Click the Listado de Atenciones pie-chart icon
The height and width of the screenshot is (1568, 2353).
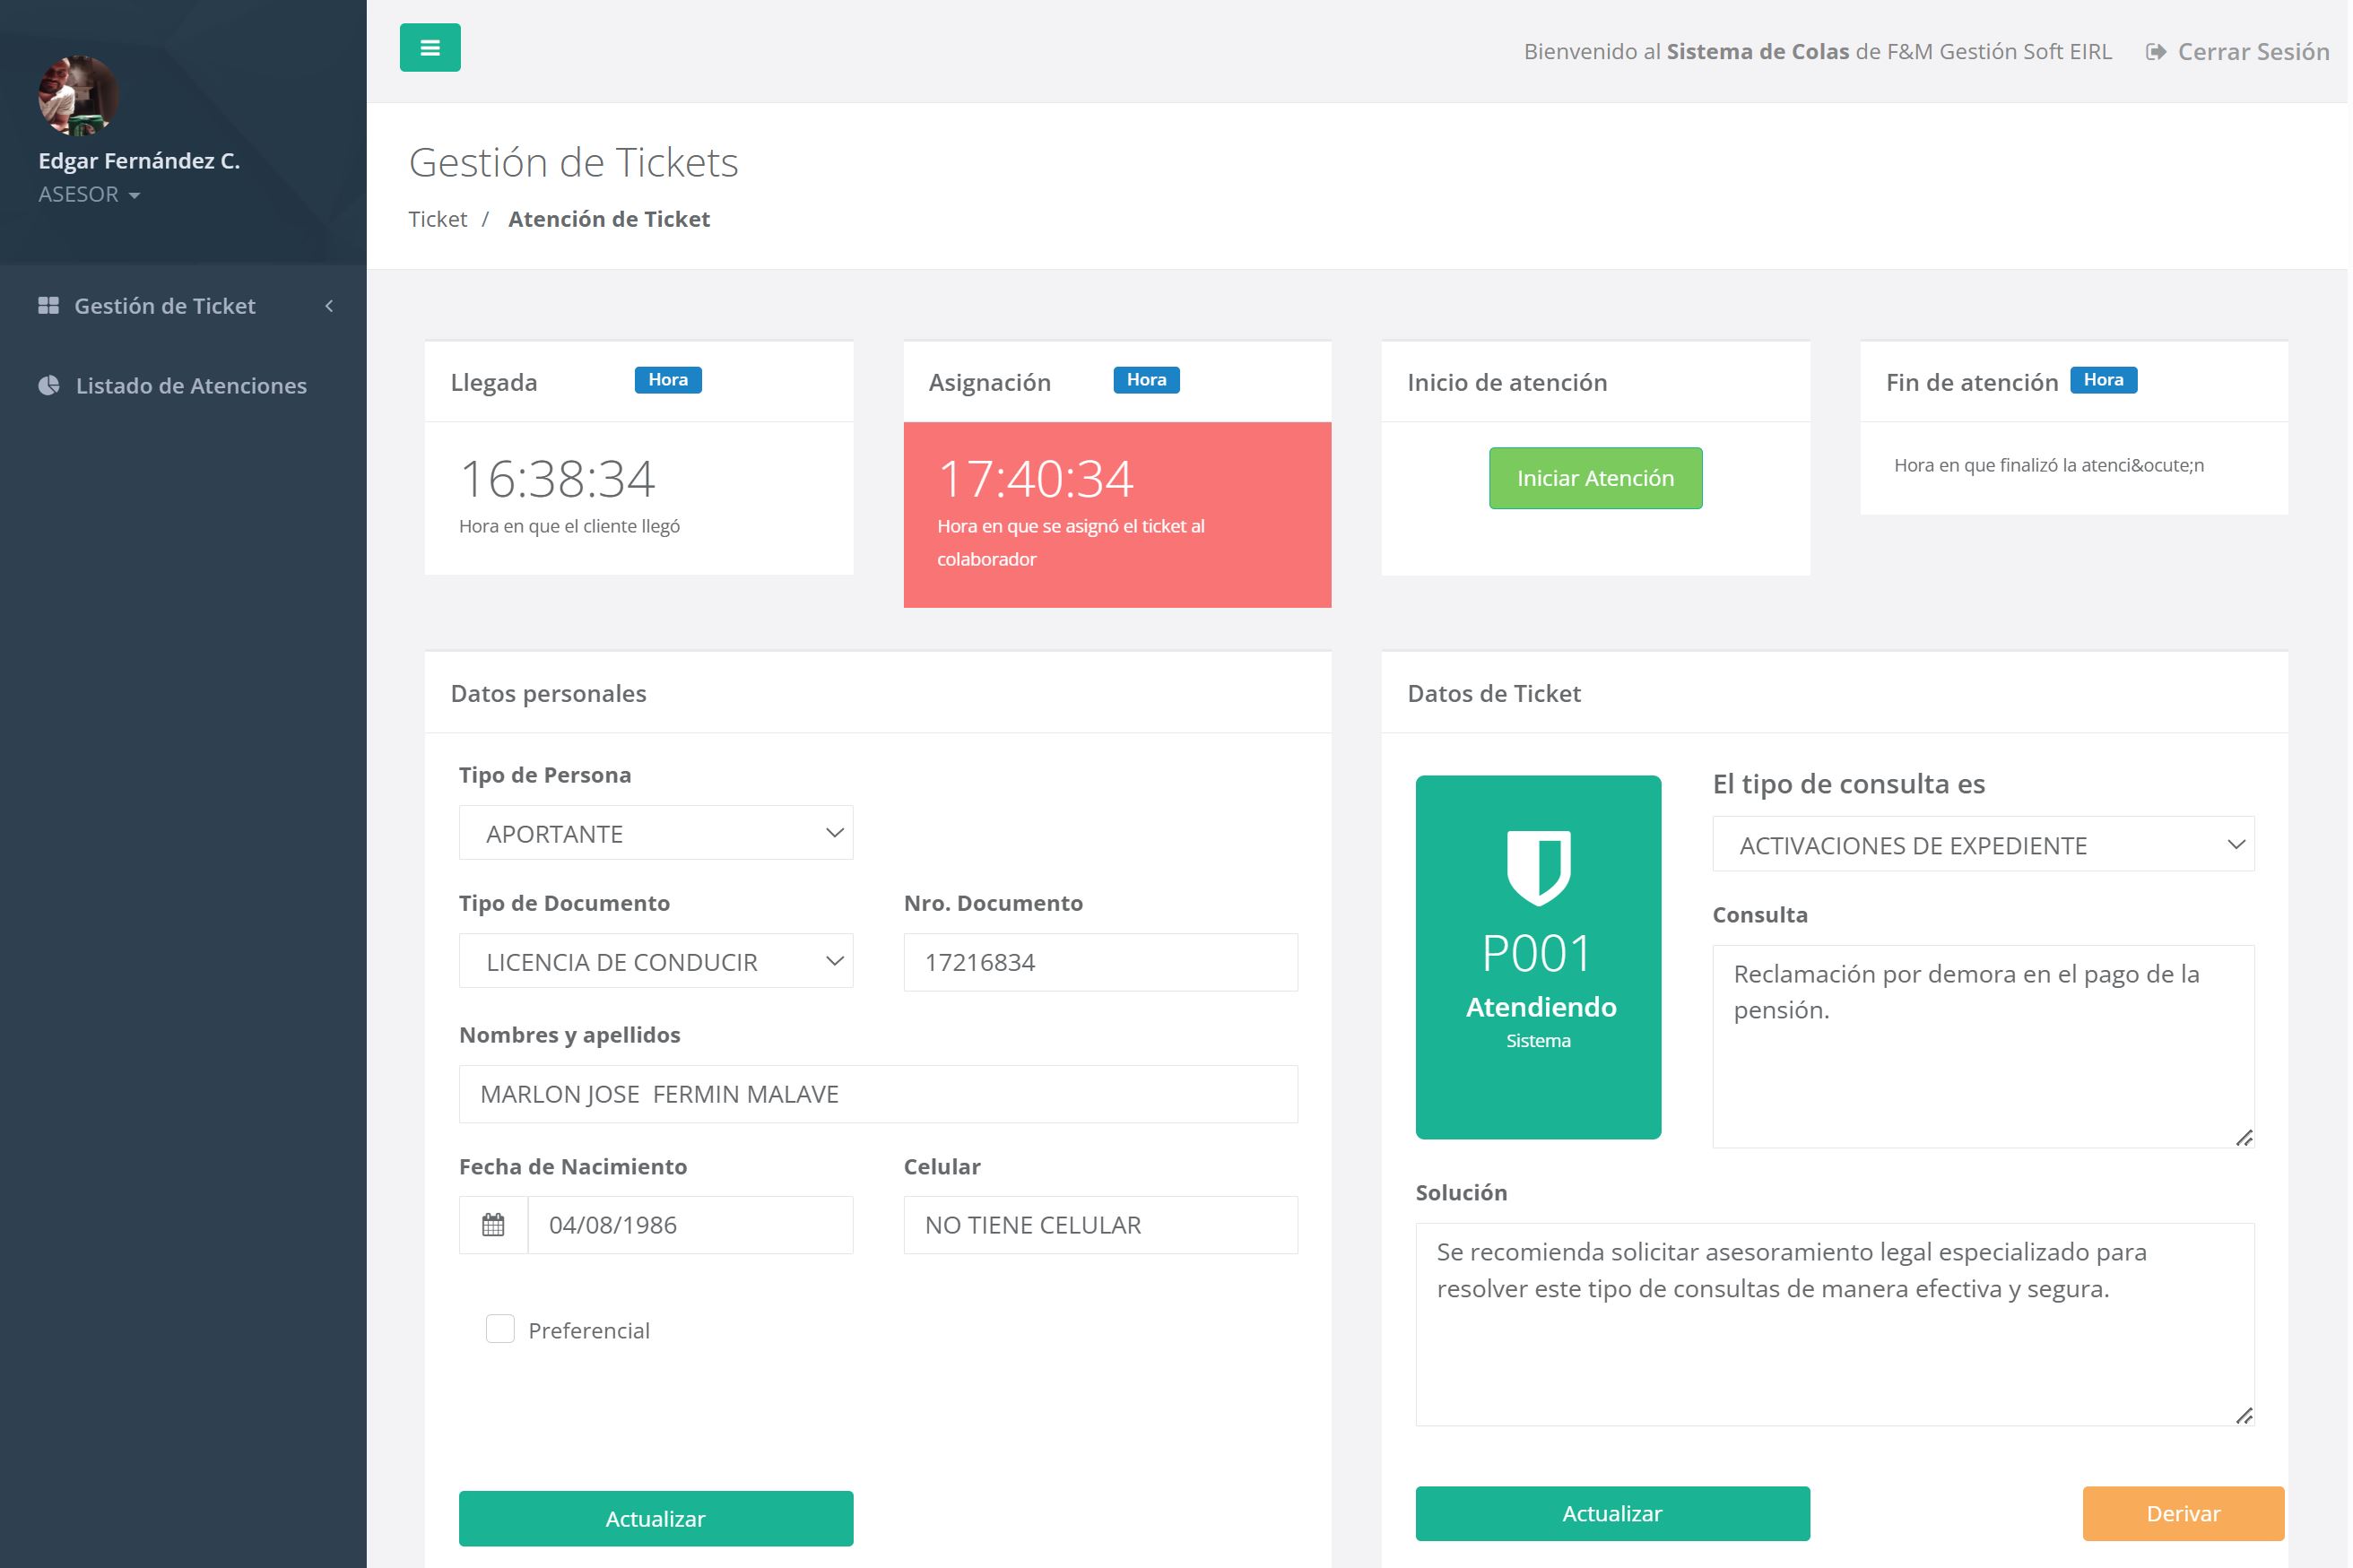pyautogui.click(x=48, y=386)
